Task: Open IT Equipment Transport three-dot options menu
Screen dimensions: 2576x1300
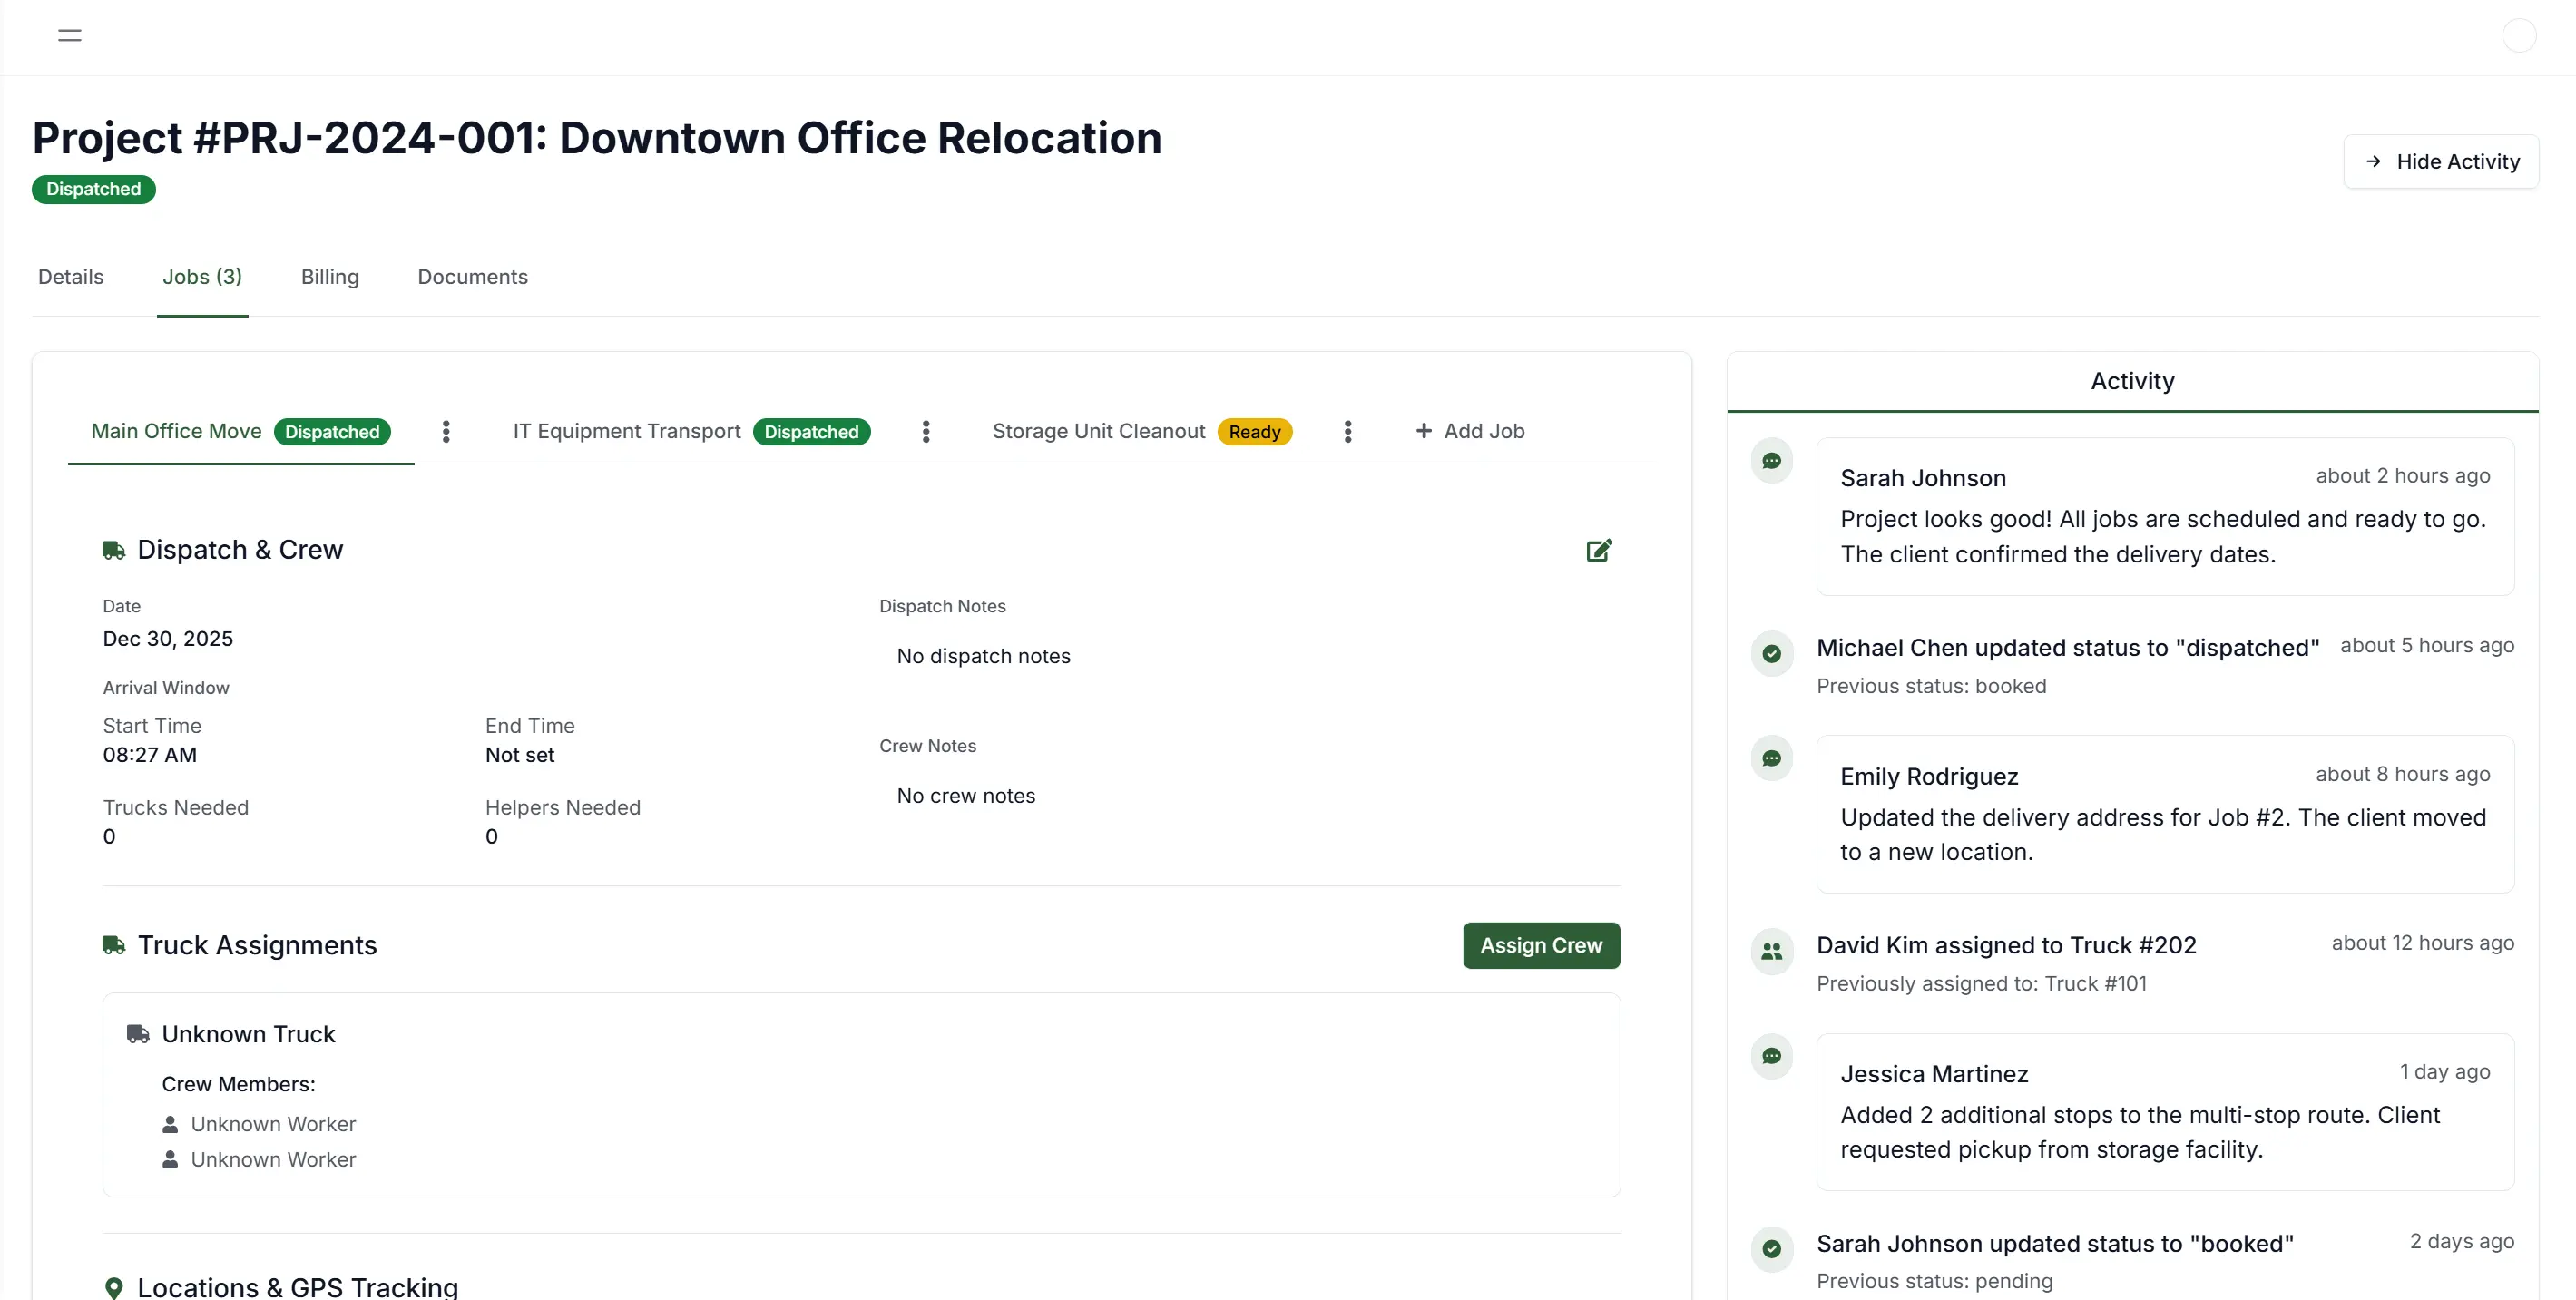Action: tap(926, 431)
